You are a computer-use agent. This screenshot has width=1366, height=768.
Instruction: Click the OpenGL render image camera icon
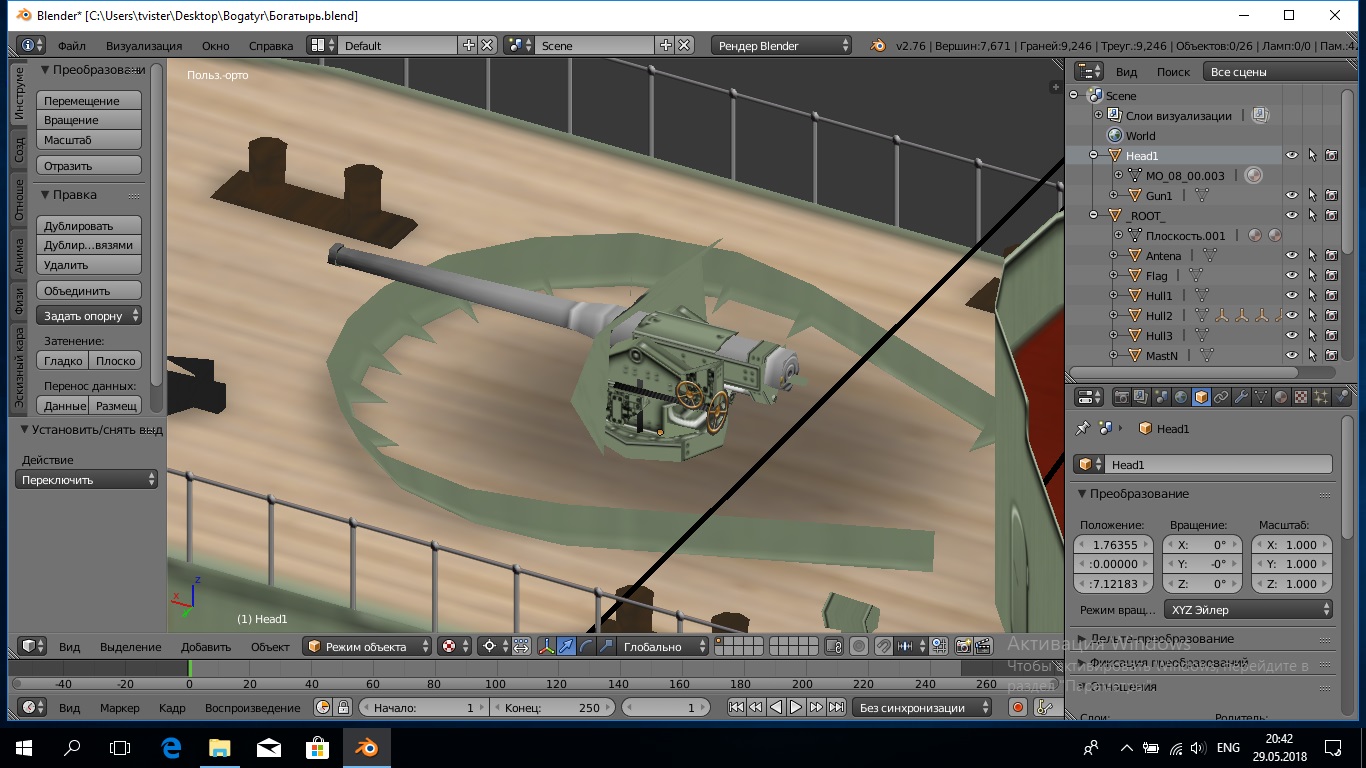[963, 647]
